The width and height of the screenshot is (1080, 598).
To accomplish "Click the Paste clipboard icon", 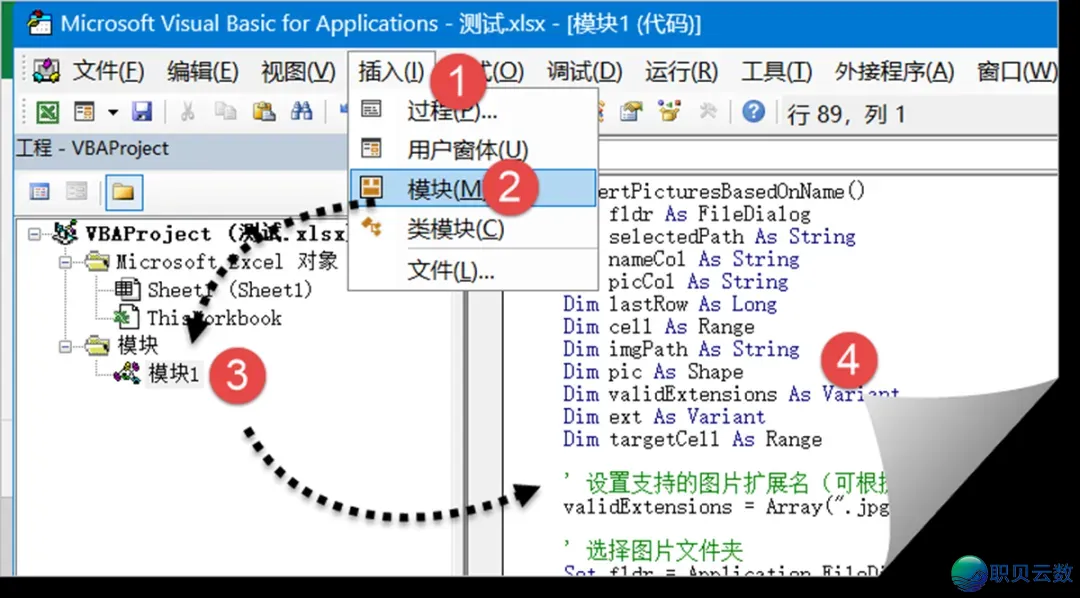I will point(264,112).
